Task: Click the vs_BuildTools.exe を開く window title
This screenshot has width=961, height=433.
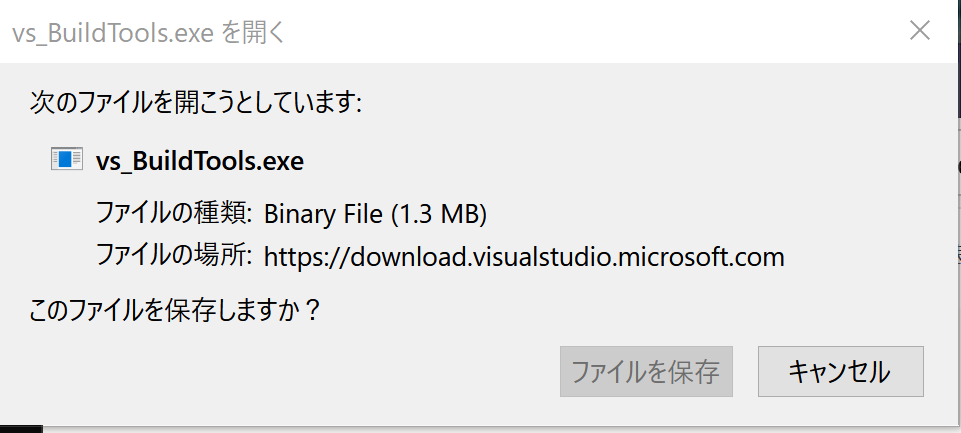Action: pos(149,33)
